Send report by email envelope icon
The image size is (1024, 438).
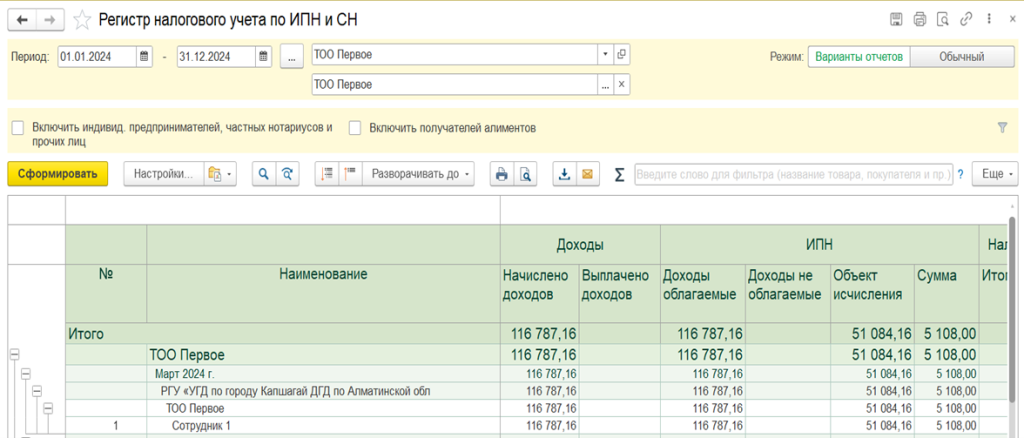tap(587, 174)
